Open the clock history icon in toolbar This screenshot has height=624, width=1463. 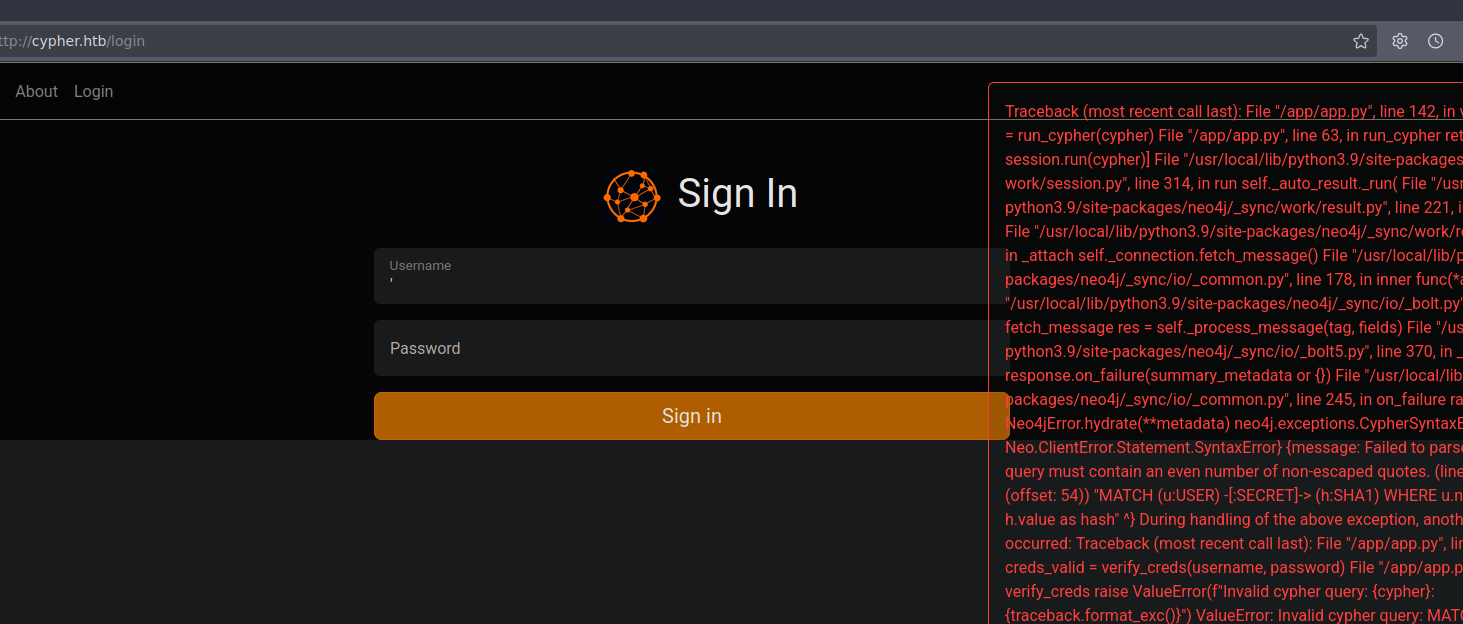pos(1435,41)
